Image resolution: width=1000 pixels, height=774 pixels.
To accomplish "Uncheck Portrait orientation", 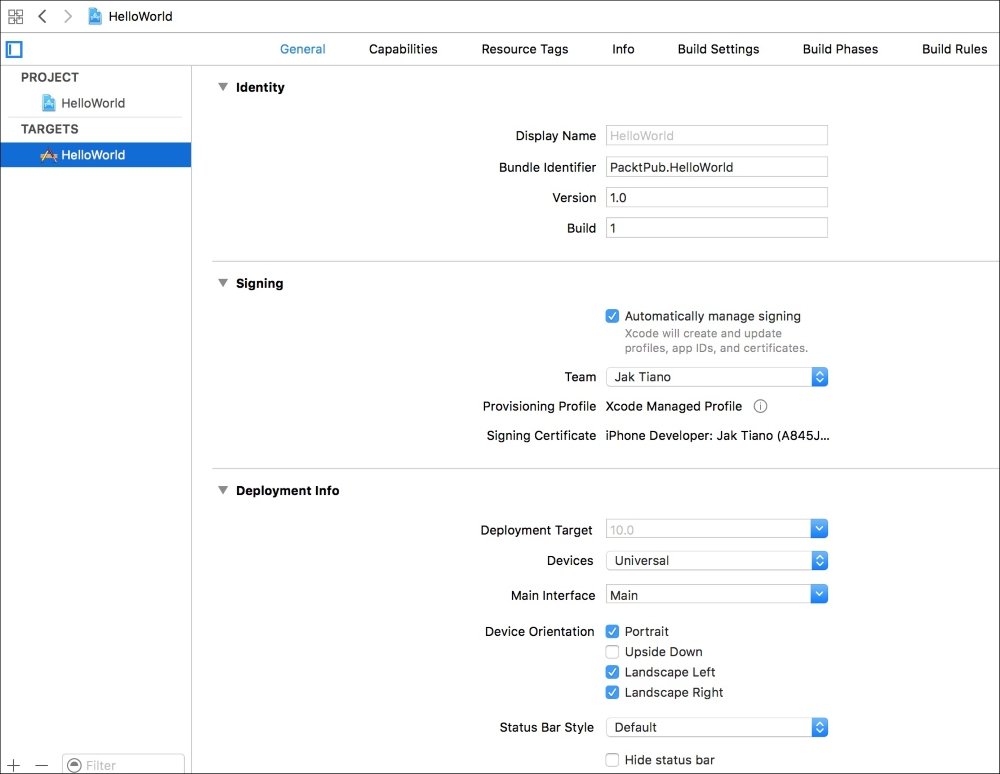I will (612, 631).
